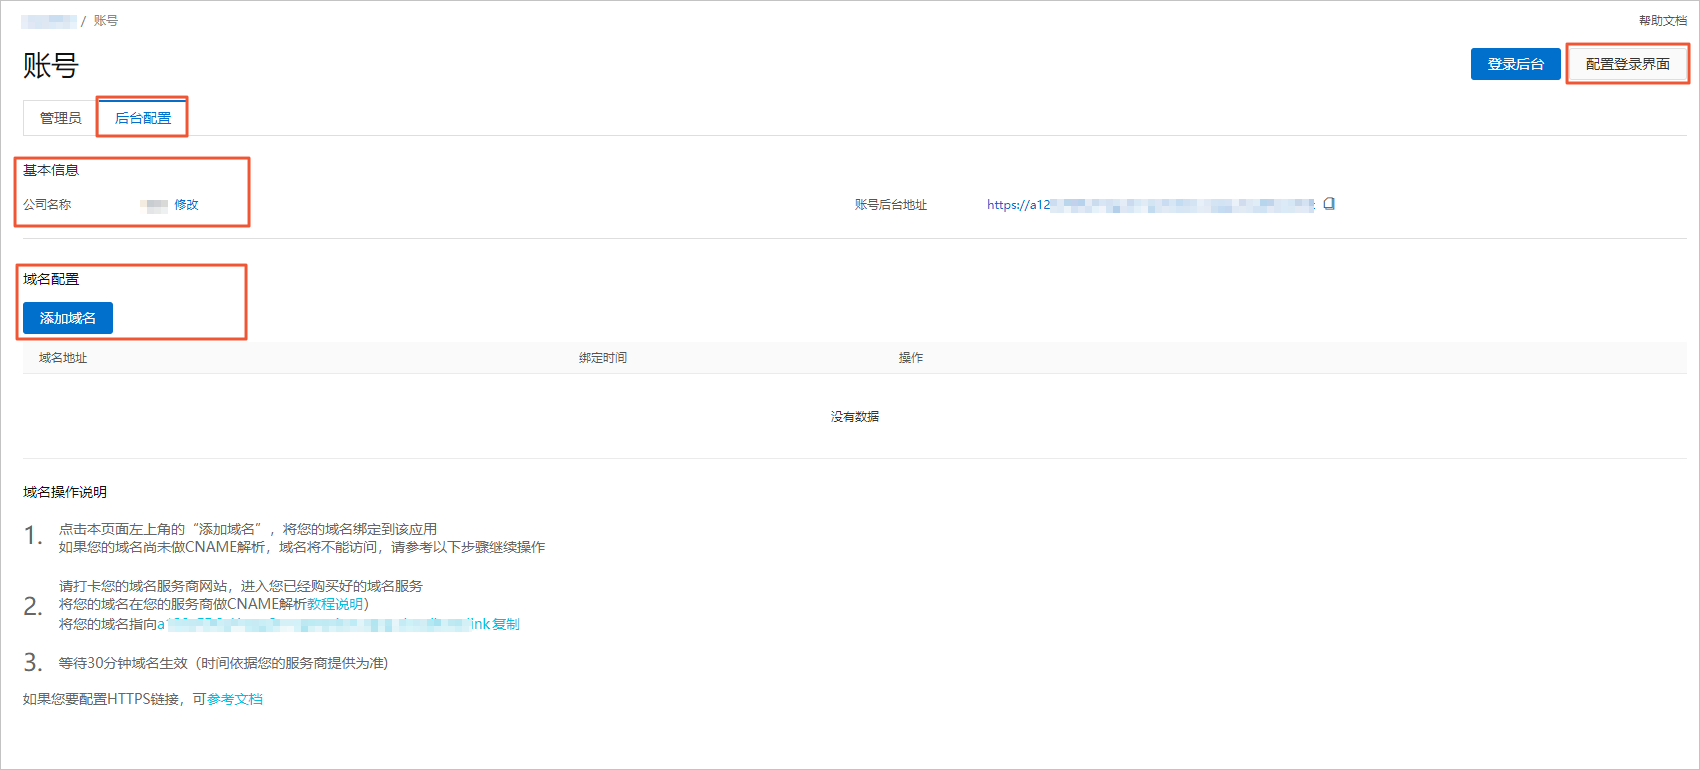Viewport: 1700px width, 770px height.
Task: Click the 域名地址 column header
Action: coord(63,358)
